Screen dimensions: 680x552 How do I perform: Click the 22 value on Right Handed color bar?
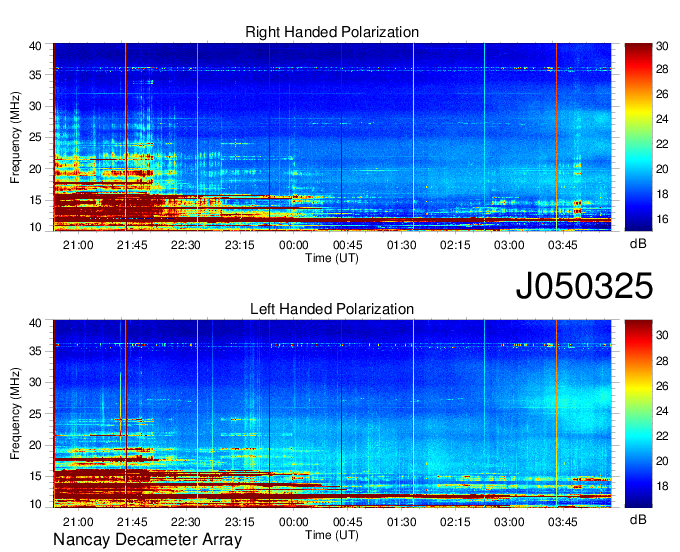click(662, 144)
